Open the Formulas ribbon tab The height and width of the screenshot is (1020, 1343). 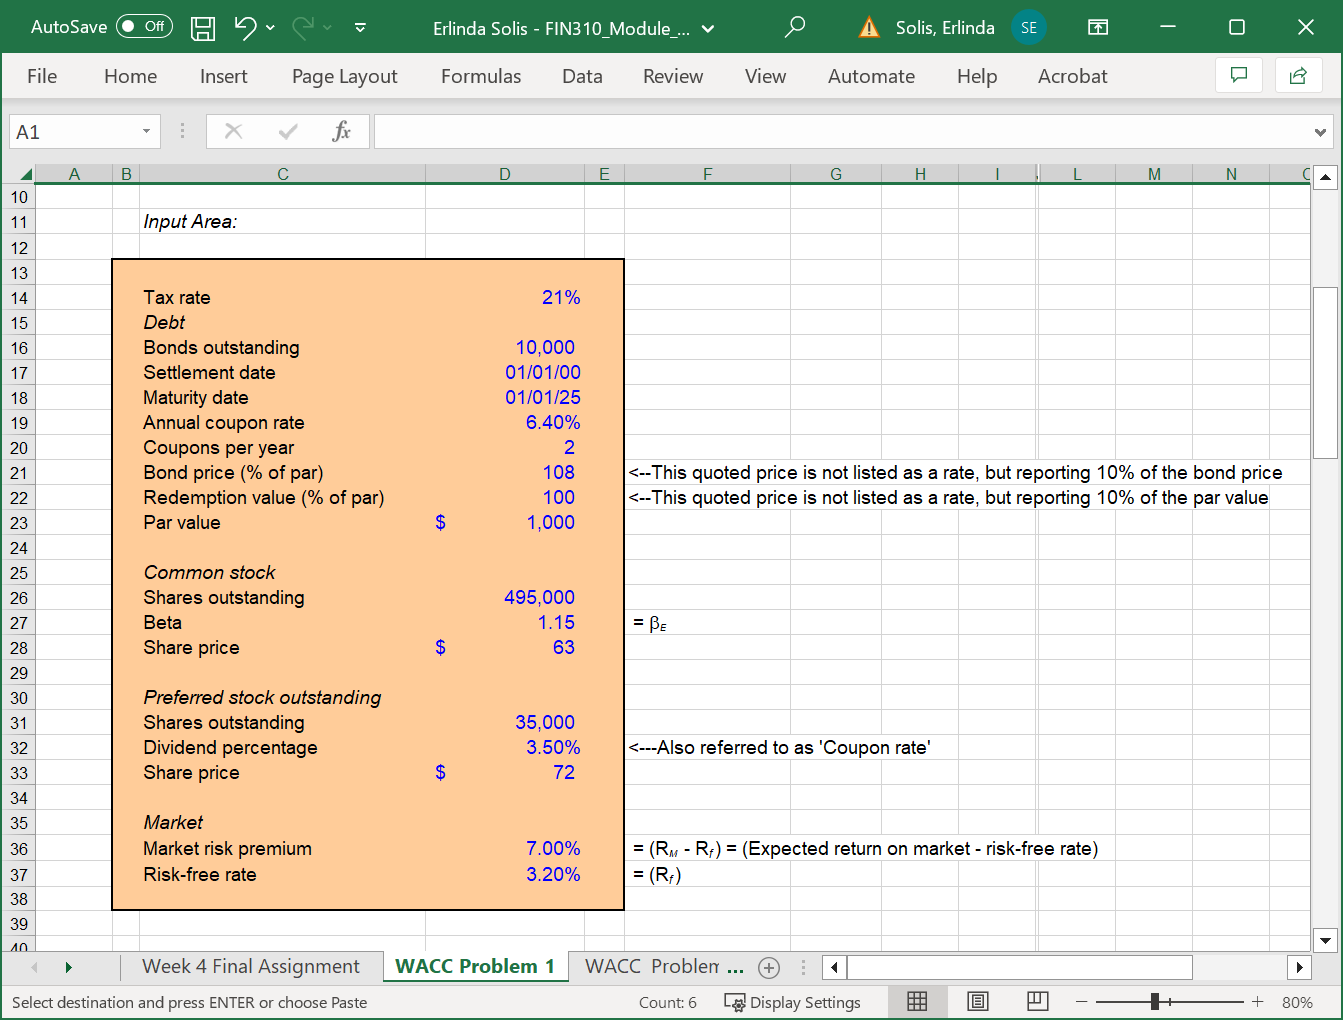(480, 76)
